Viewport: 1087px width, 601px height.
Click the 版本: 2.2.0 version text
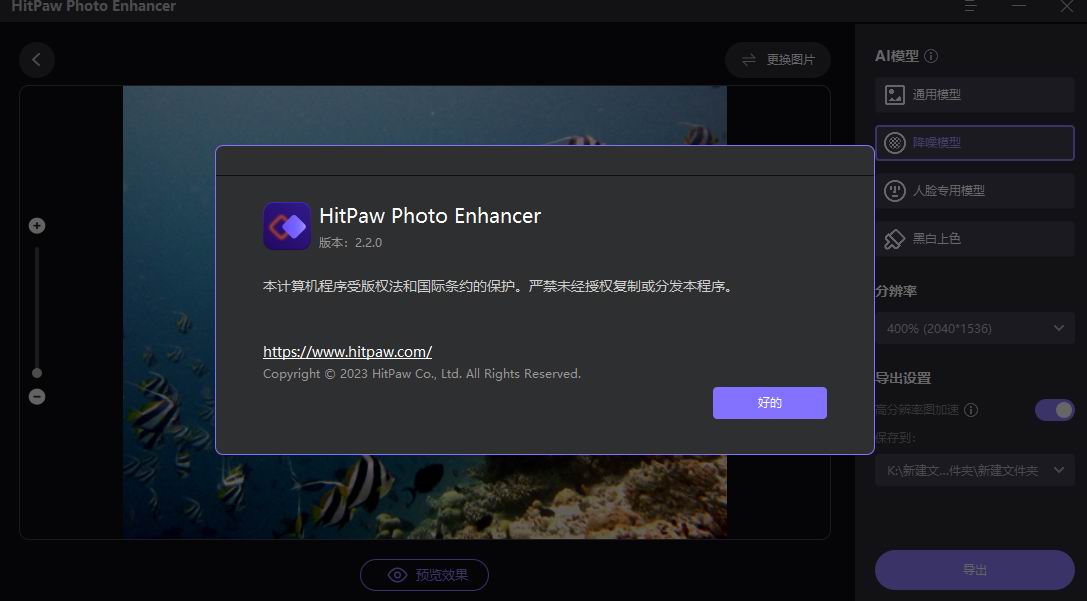tap(350, 243)
